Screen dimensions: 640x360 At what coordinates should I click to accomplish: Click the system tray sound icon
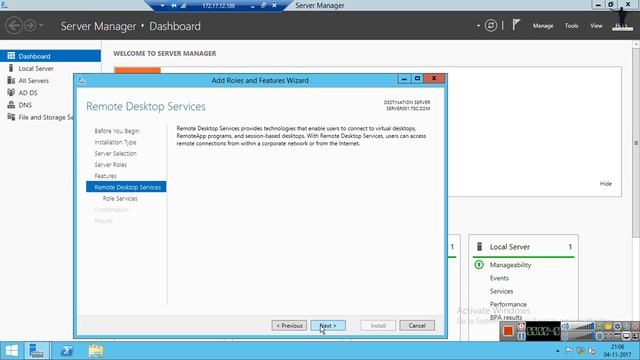click(x=592, y=351)
